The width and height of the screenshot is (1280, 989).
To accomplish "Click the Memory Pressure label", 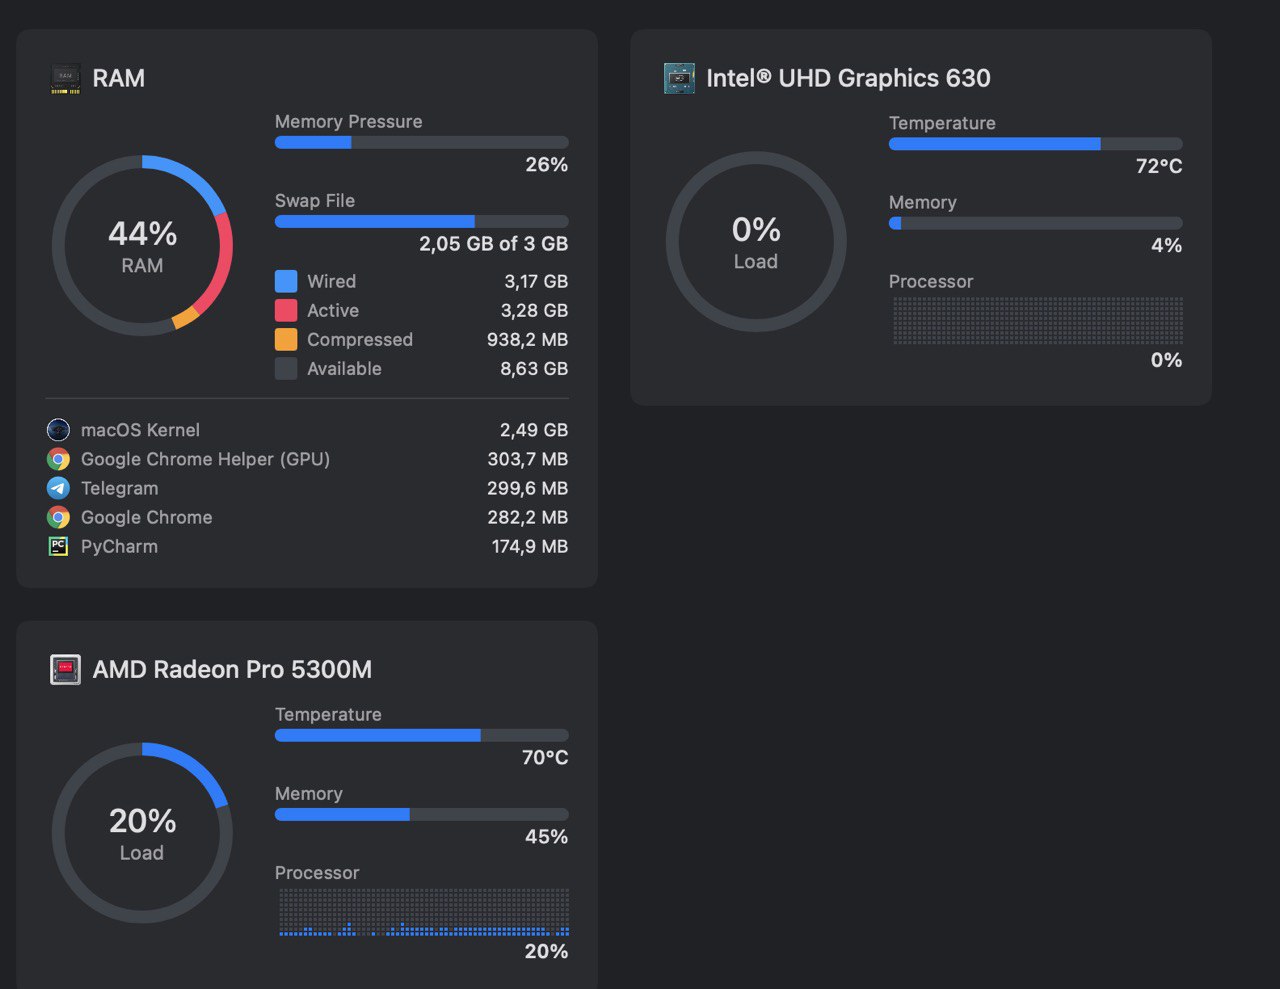I will pyautogui.click(x=348, y=121).
